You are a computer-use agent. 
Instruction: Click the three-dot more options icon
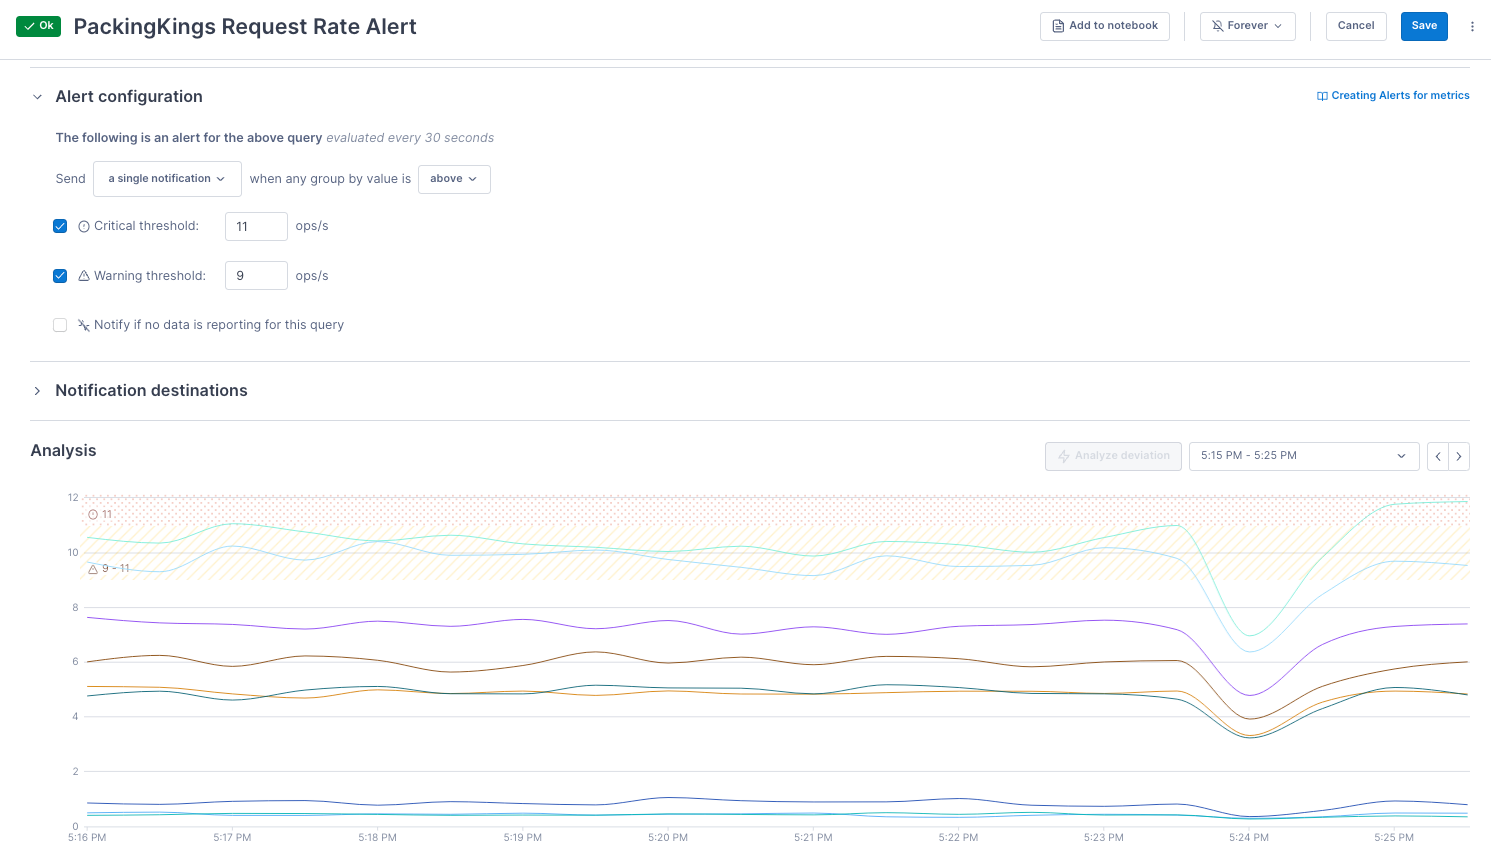click(x=1472, y=27)
